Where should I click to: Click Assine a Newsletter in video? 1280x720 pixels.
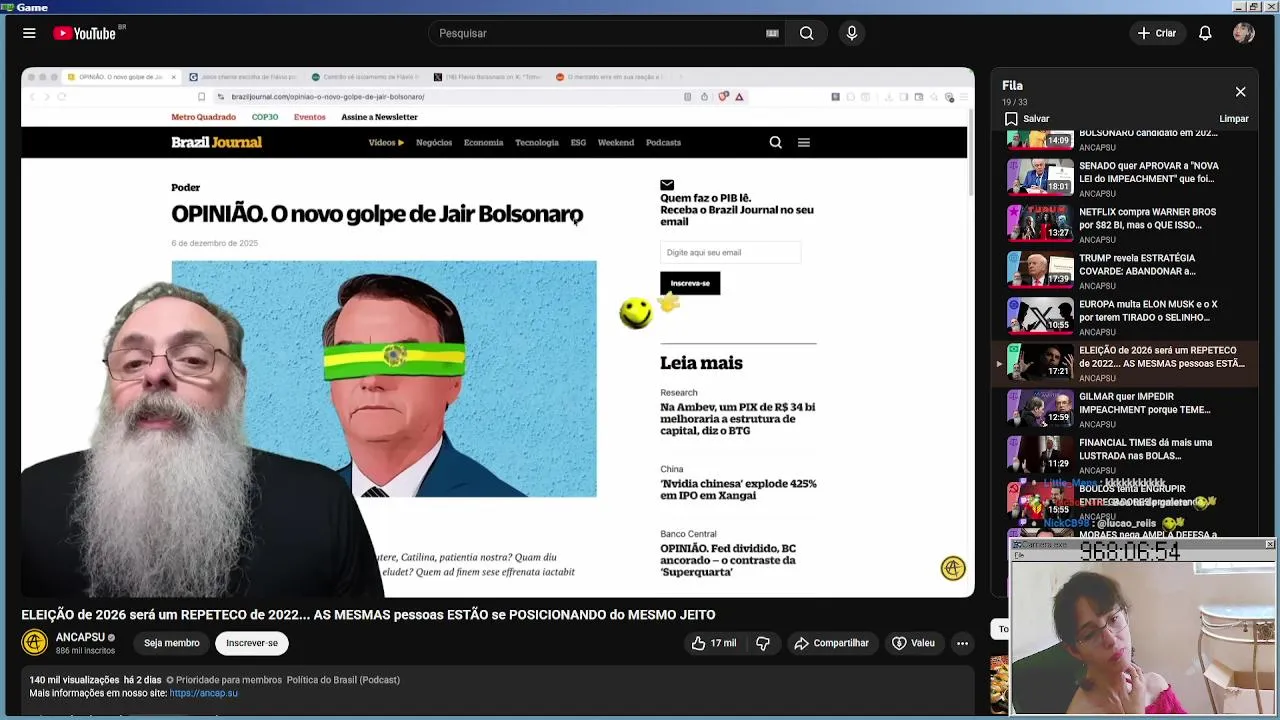coord(379,117)
